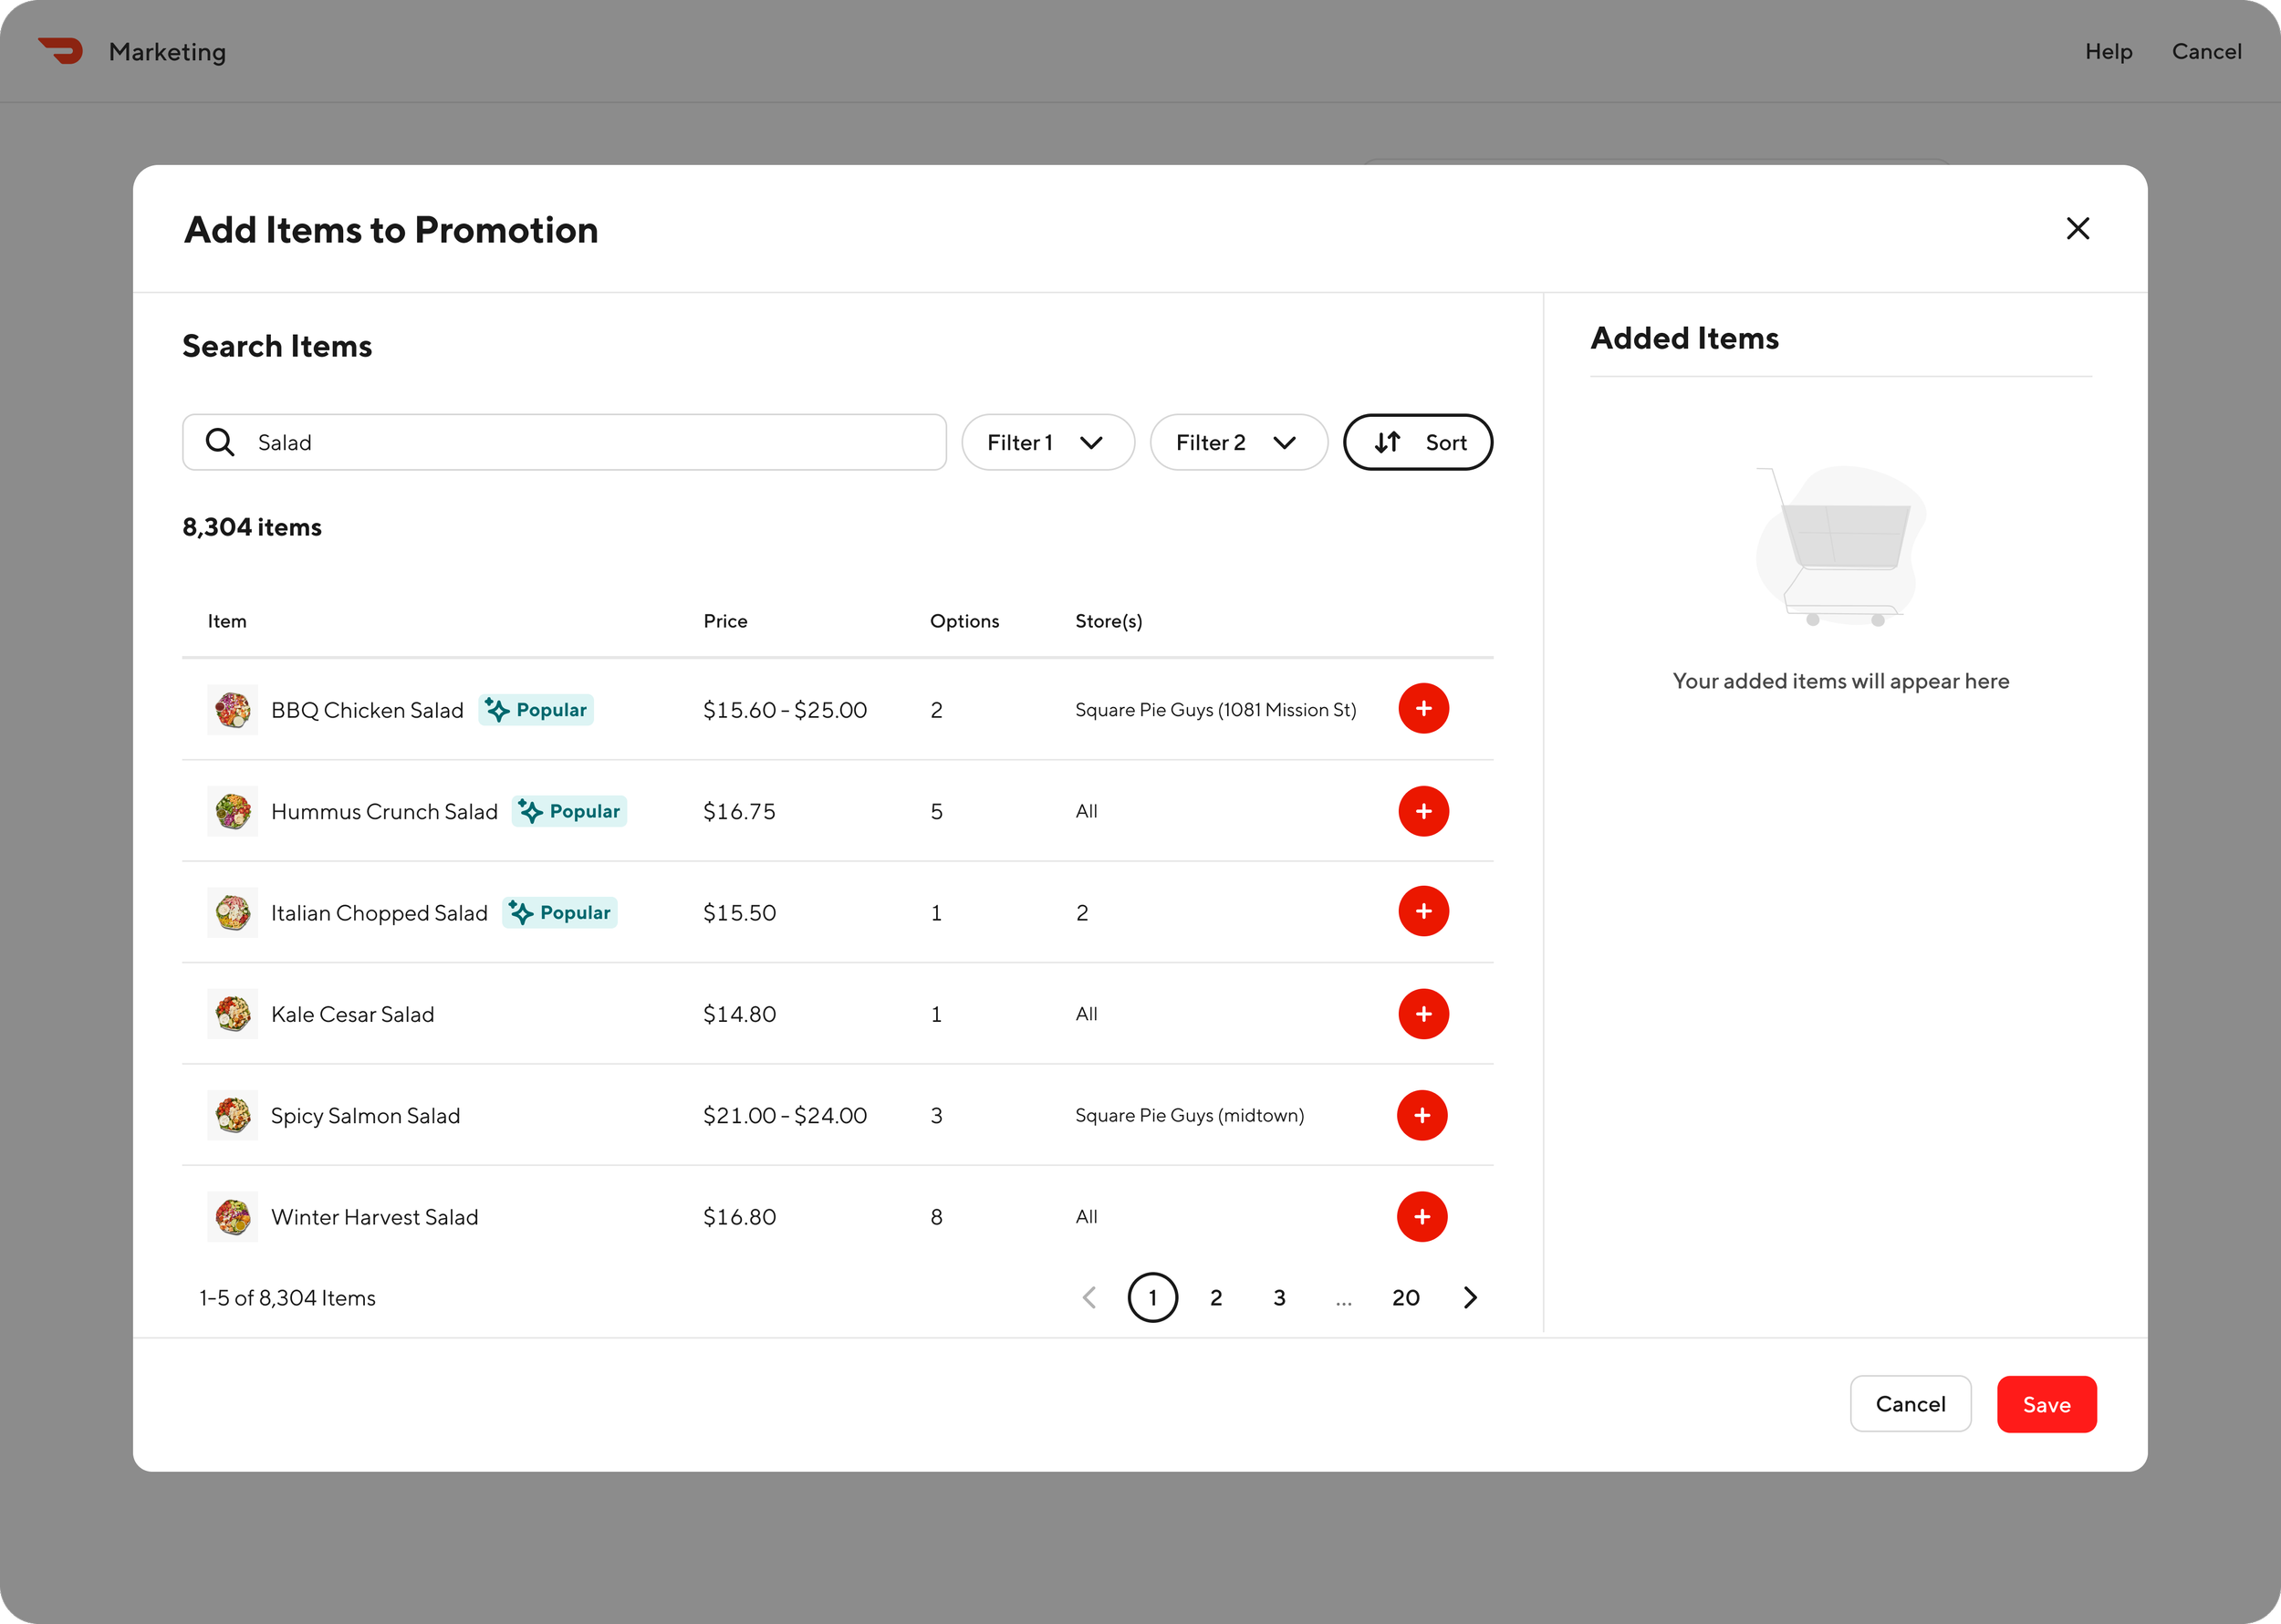Click the red Save button
This screenshot has width=2281, height=1624.
pyautogui.click(x=2046, y=1404)
